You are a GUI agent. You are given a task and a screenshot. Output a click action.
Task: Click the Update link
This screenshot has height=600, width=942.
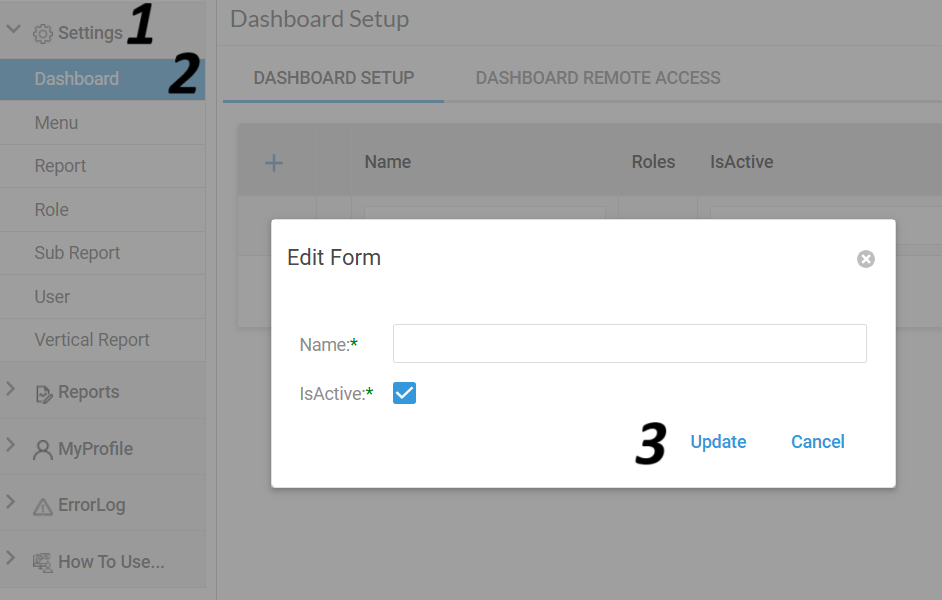[718, 442]
